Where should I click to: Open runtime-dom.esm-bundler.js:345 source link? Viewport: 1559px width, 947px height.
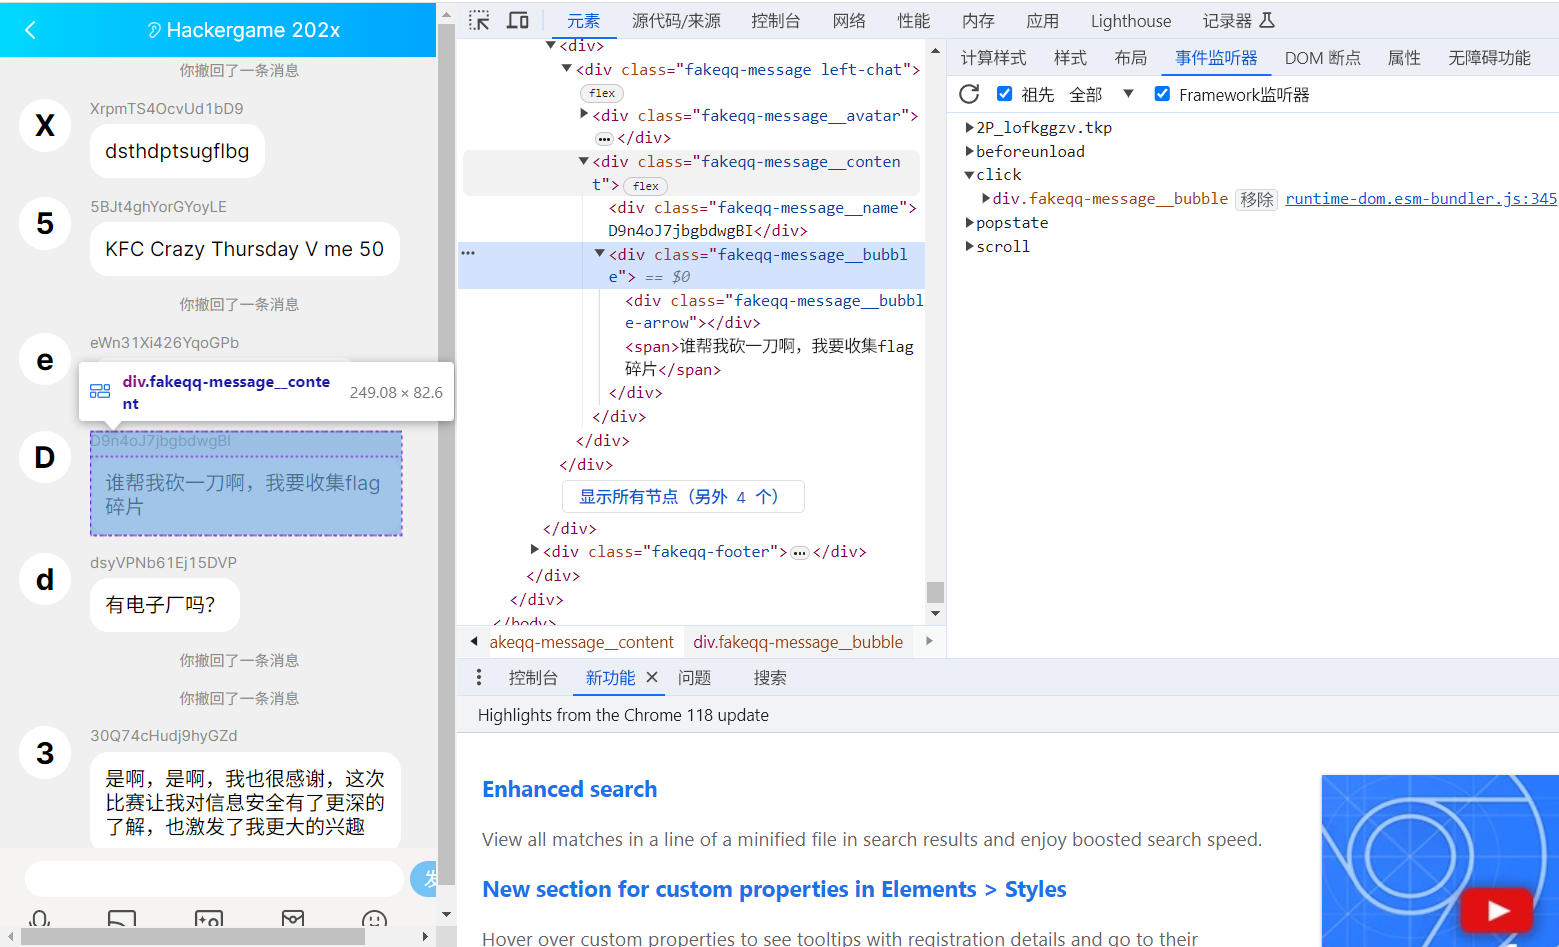click(x=1421, y=199)
